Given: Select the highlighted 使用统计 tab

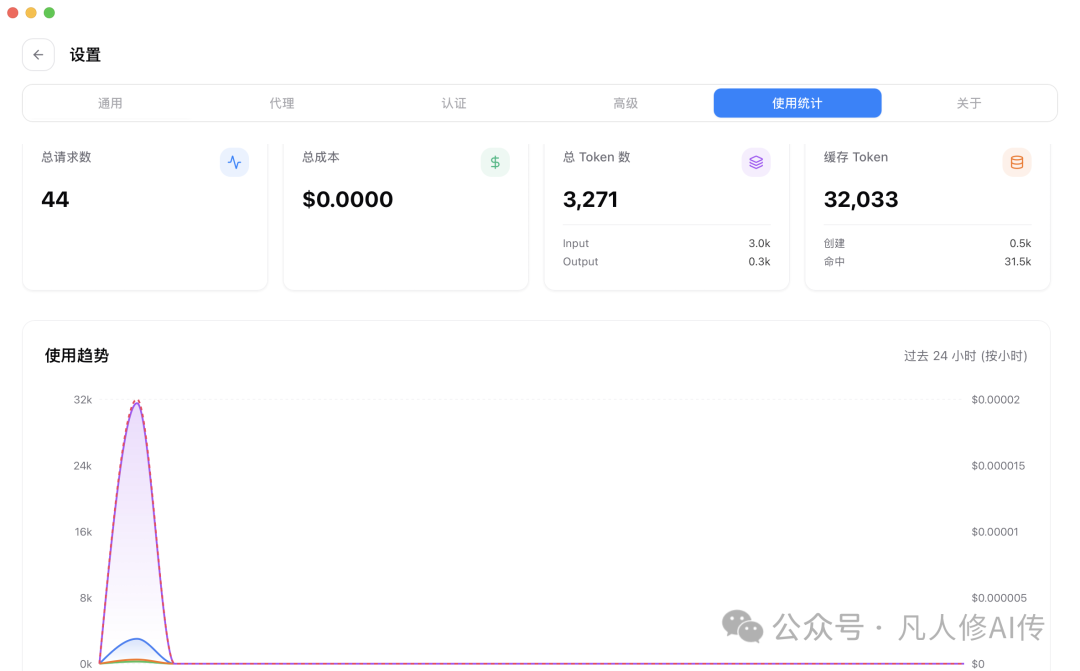Looking at the screenshot, I should pos(797,103).
